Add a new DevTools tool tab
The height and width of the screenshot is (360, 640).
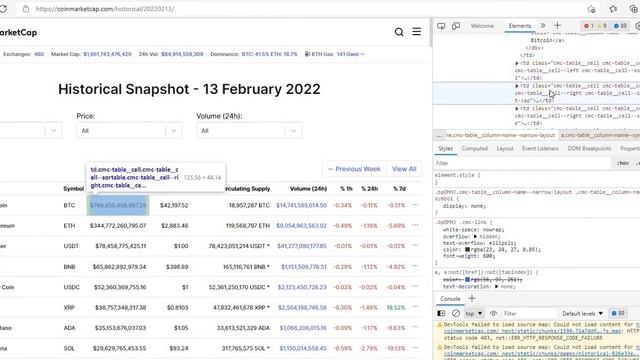click(557, 26)
